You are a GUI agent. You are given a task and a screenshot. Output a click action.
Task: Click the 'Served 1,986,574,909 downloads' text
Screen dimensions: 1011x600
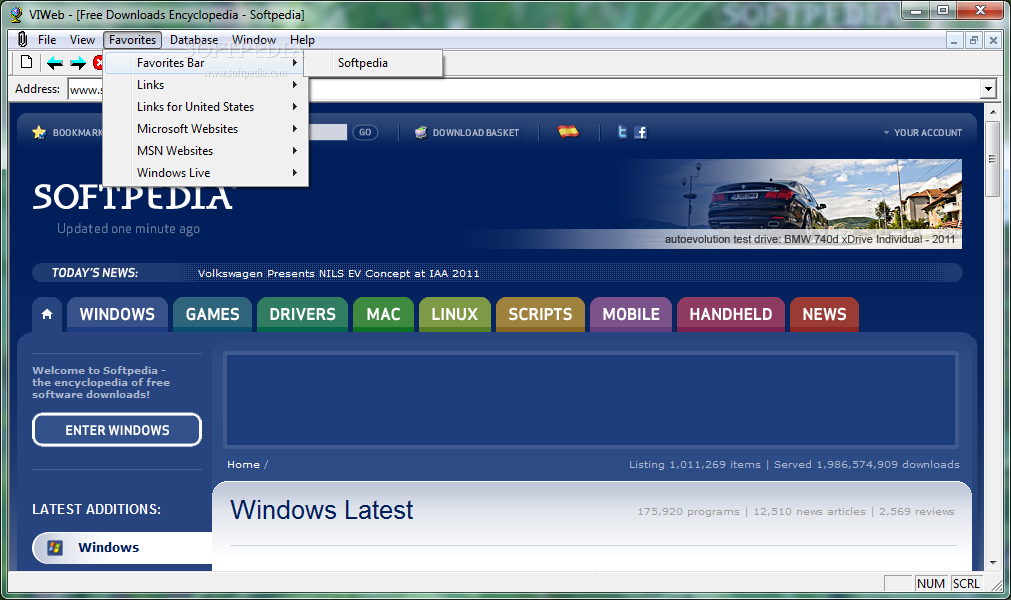tap(867, 464)
